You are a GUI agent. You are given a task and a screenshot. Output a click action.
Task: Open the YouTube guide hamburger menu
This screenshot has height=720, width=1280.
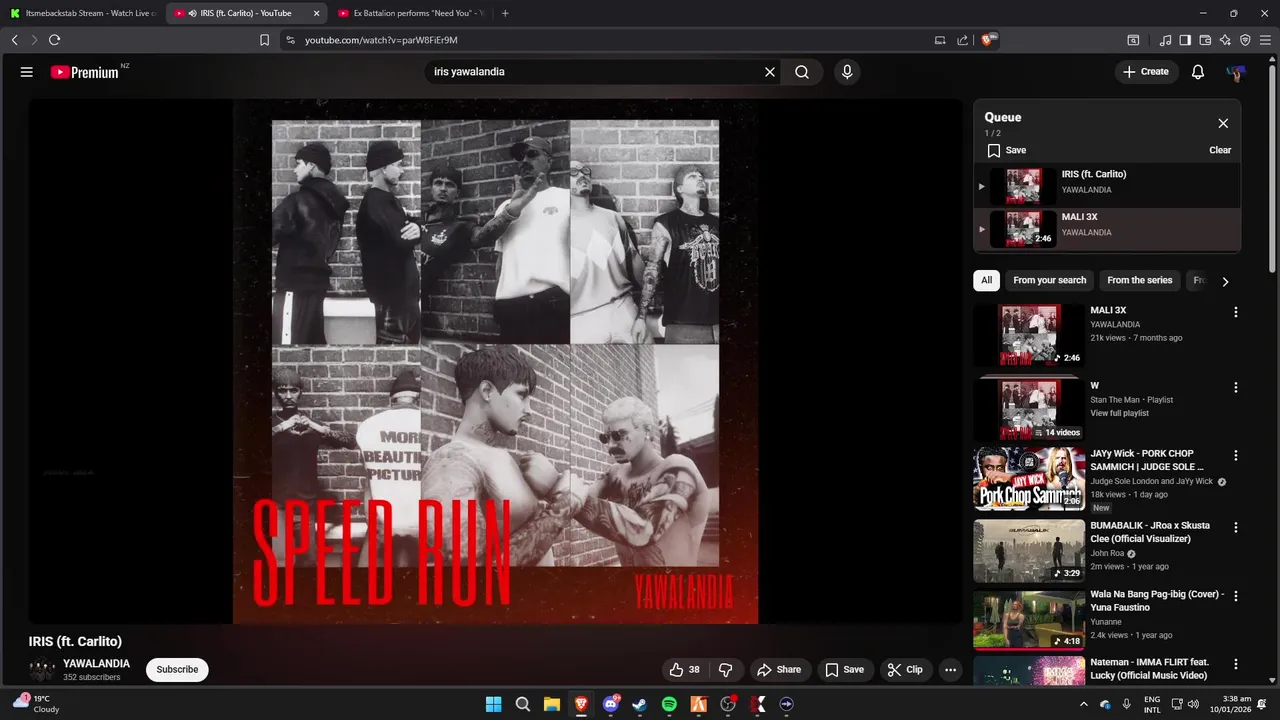click(27, 72)
